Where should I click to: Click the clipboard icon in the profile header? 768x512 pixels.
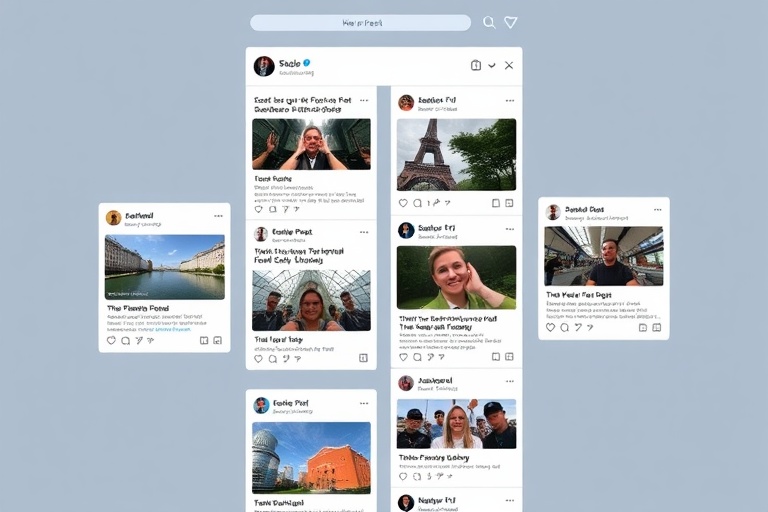click(x=476, y=65)
